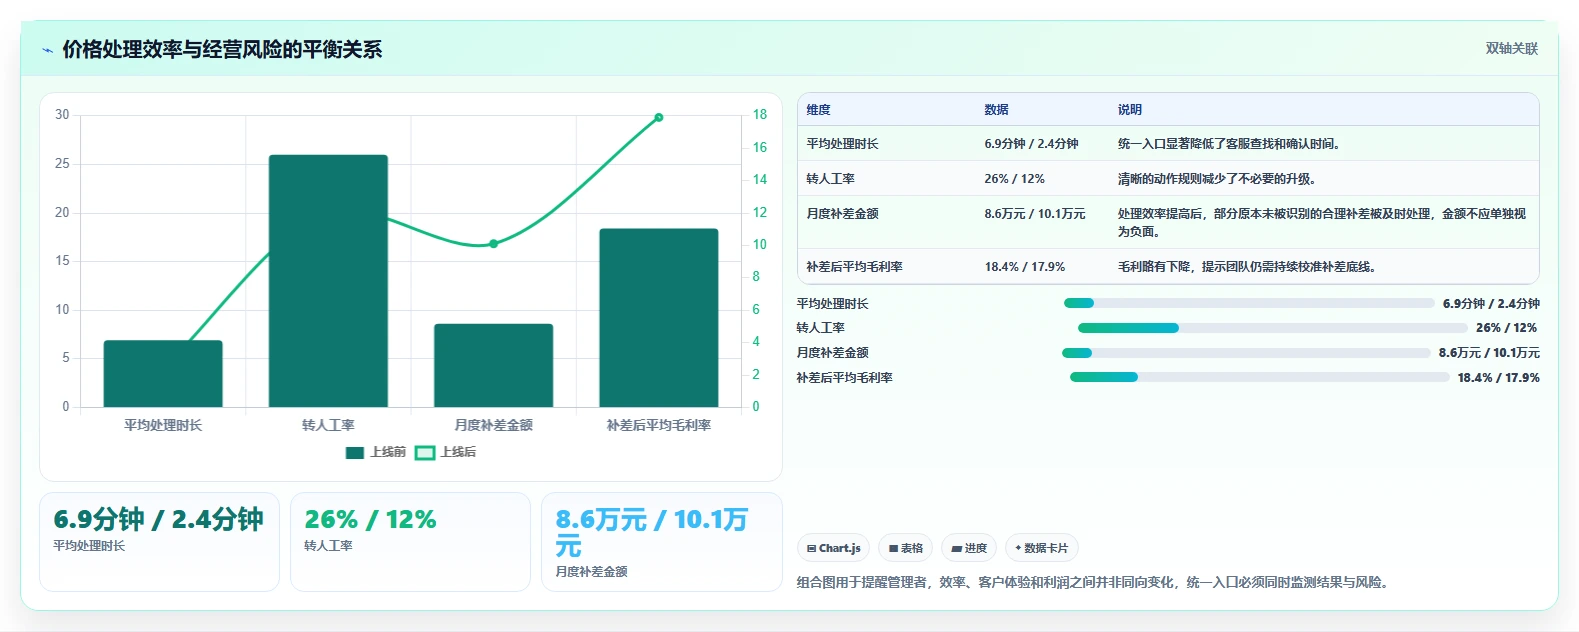Click the 数据 column header
Screen dimensions: 1579x632
click(996, 110)
